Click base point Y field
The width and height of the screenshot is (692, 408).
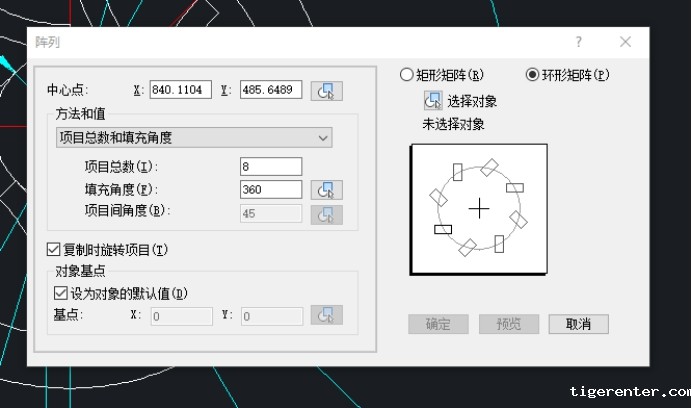272,316
